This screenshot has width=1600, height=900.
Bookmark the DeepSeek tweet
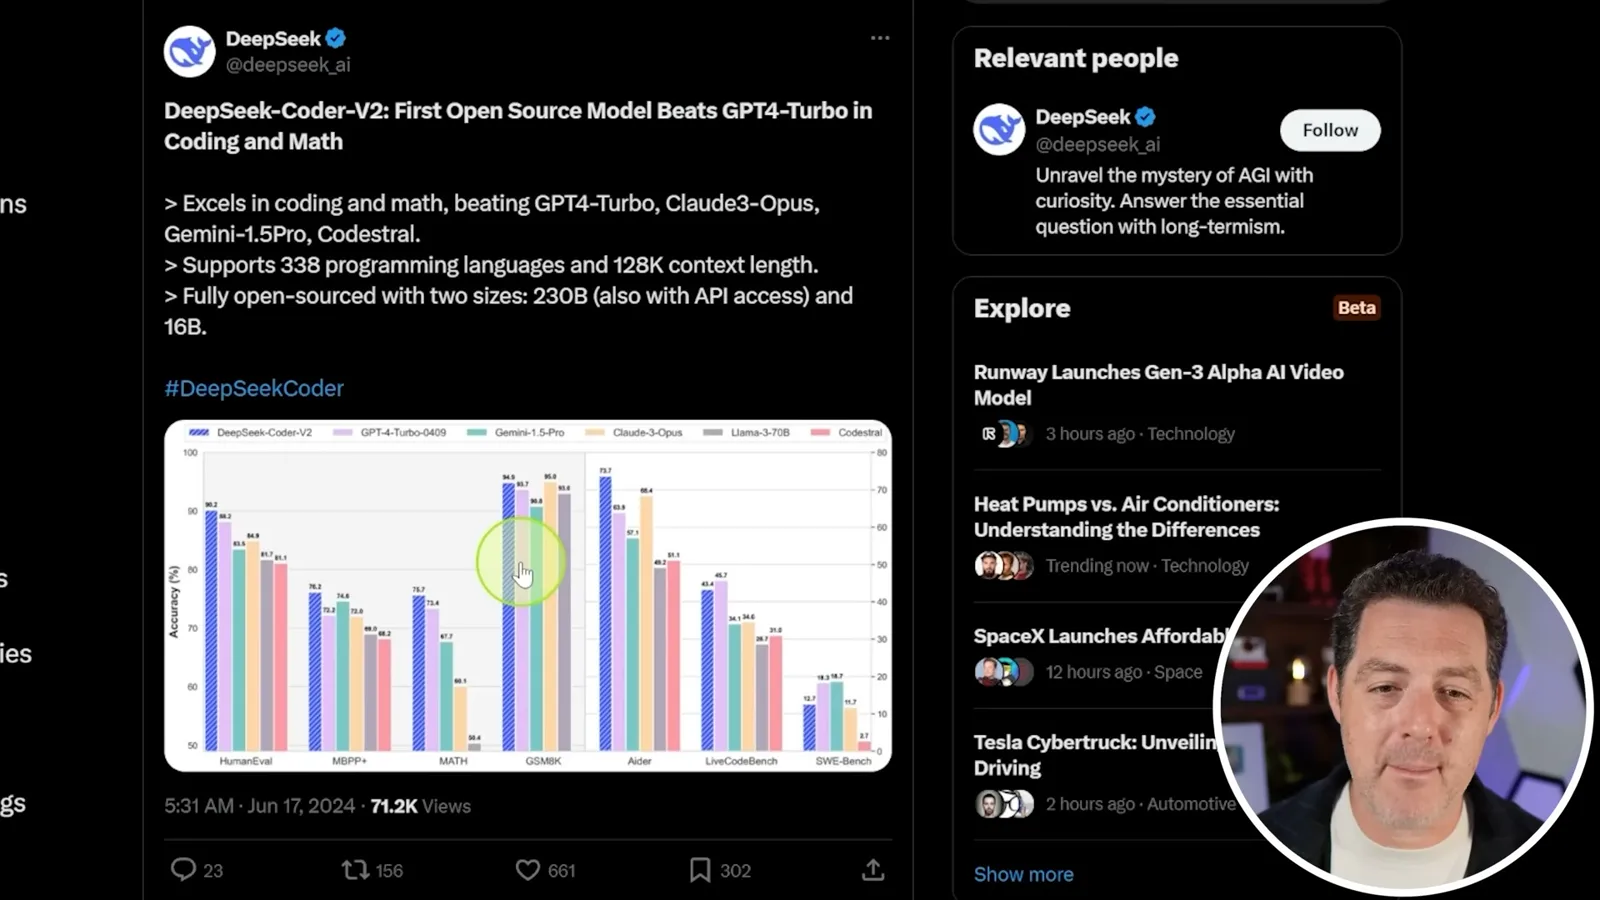(x=700, y=870)
